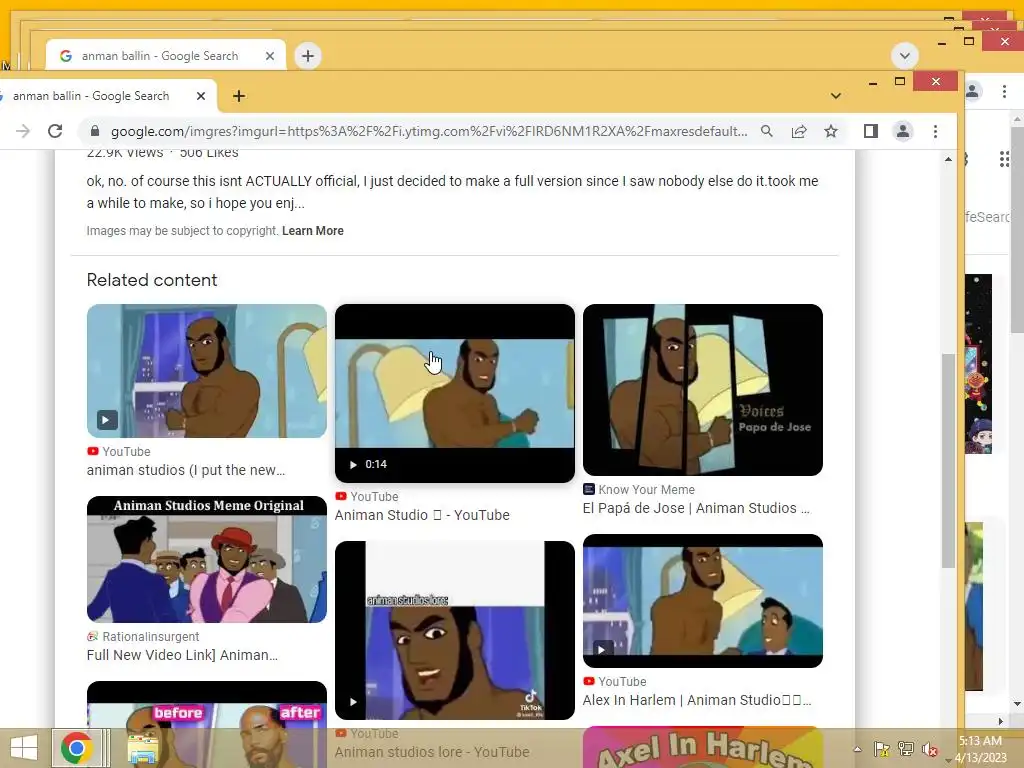Open File Explorer from the taskbar

point(142,748)
